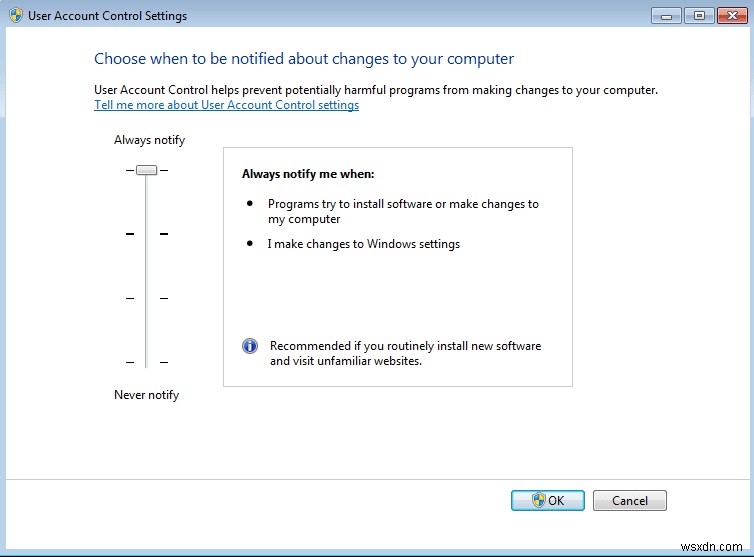Click the Cancel button
Viewport: 754px width, 557px height.
click(629, 500)
